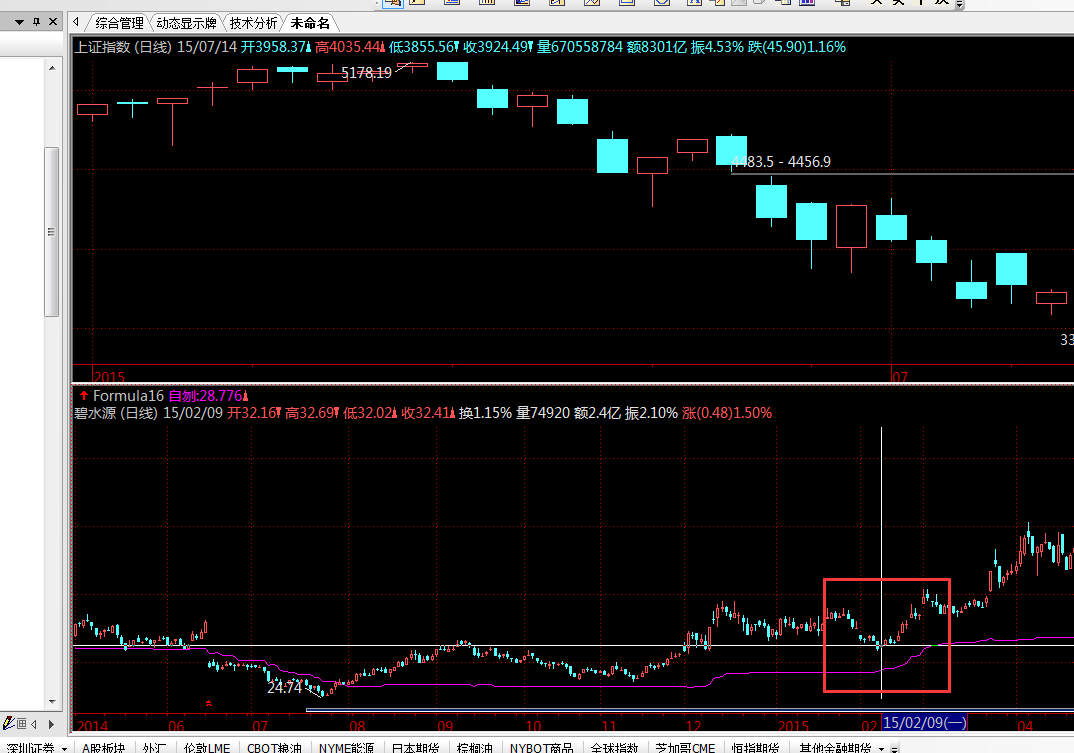Expand the 其他金融期货 dropdown arrow
Screen dimensions: 1074x753
(x=881, y=748)
